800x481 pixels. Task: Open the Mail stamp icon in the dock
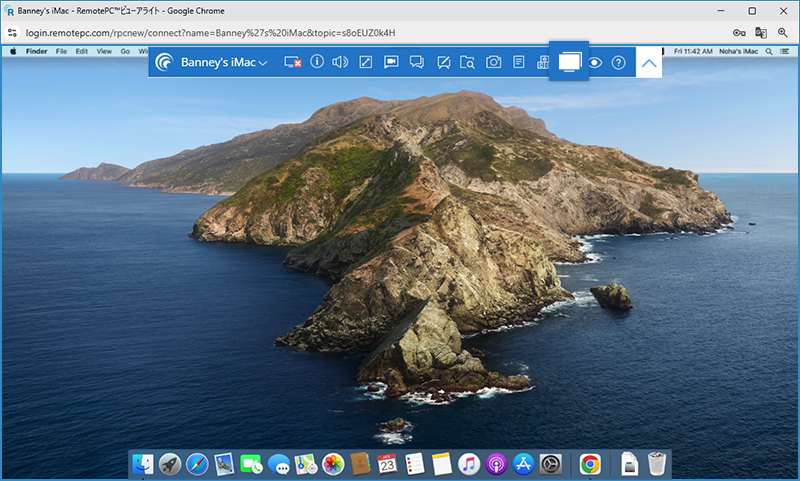pos(224,464)
